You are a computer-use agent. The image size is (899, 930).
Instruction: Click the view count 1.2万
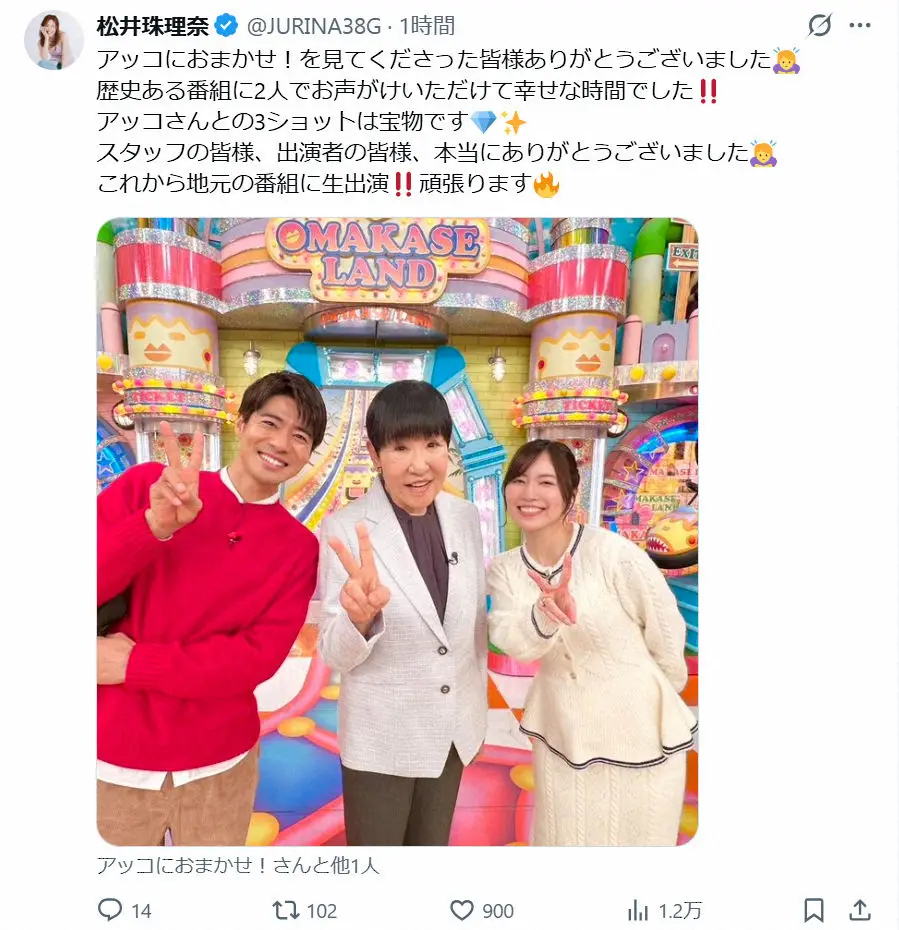[x=680, y=910]
